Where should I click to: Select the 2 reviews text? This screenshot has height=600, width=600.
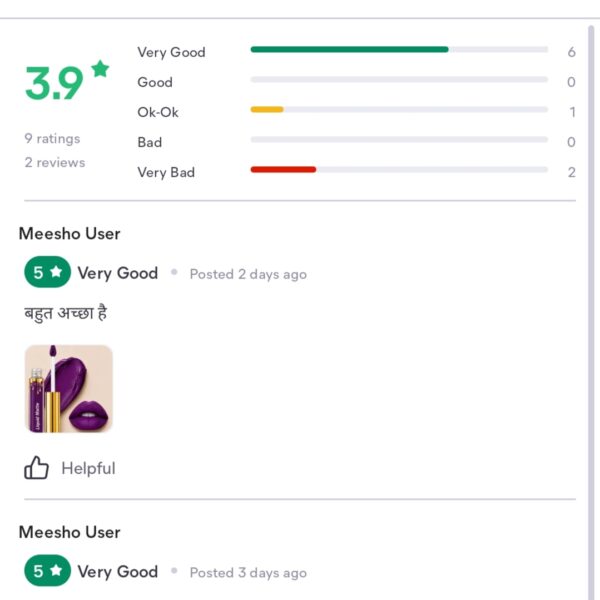[55, 162]
